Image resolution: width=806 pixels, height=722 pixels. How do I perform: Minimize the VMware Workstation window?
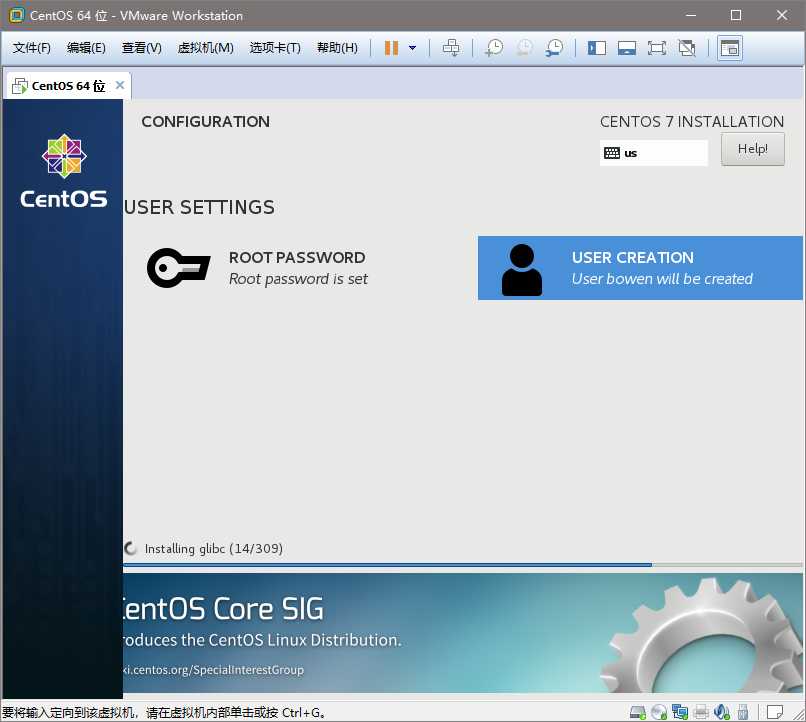click(x=691, y=15)
